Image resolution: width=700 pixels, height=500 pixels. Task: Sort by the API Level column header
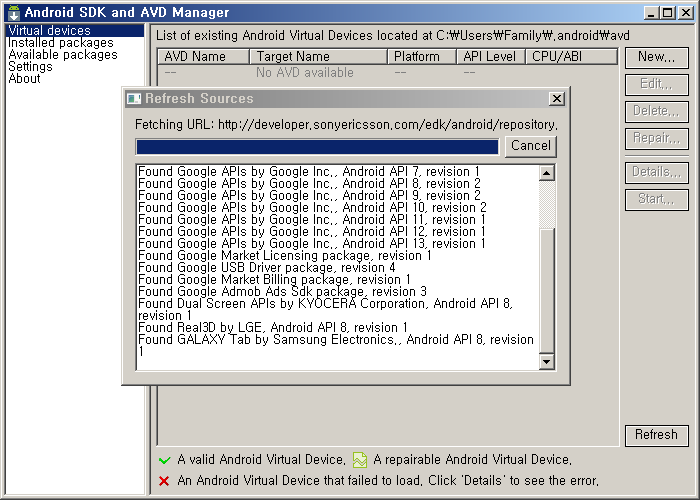pyautogui.click(x=491, y=57)
